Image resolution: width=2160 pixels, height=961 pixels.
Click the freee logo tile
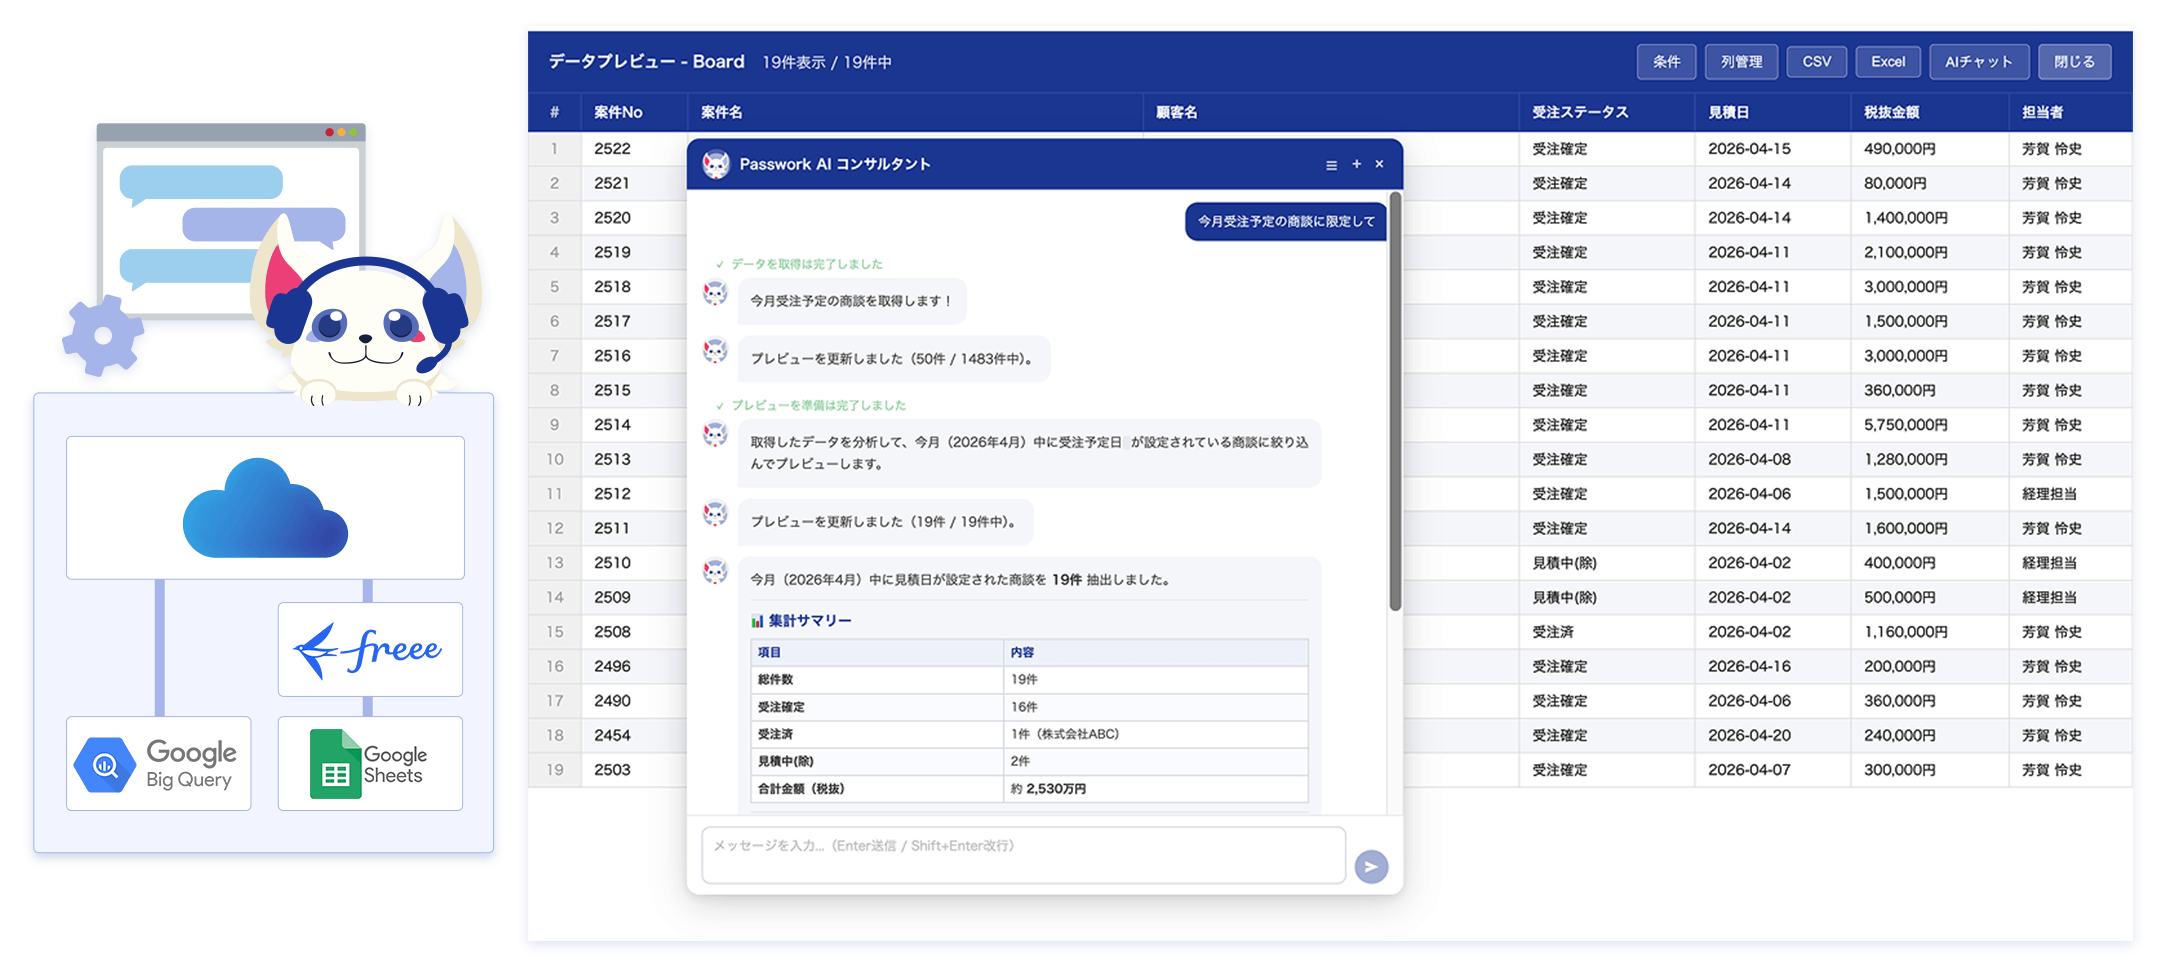coord(370,650)
